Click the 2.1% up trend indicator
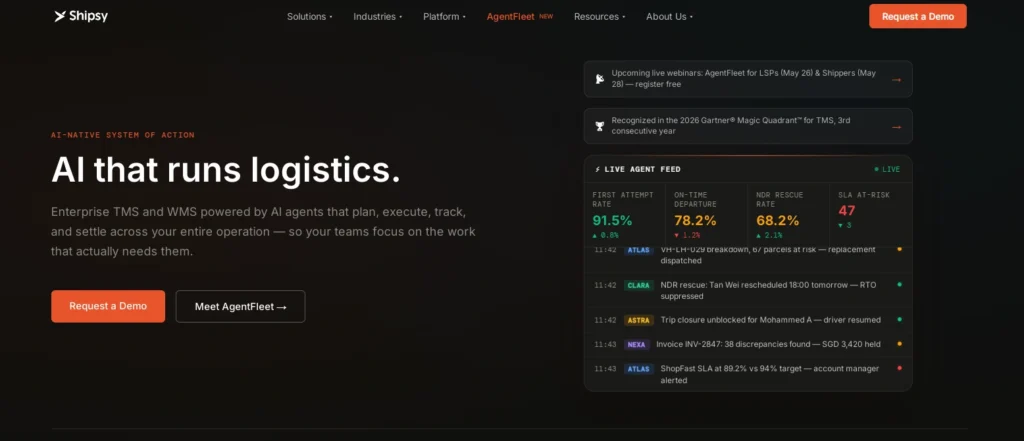Screen dimensions: 1024x441 769,235
